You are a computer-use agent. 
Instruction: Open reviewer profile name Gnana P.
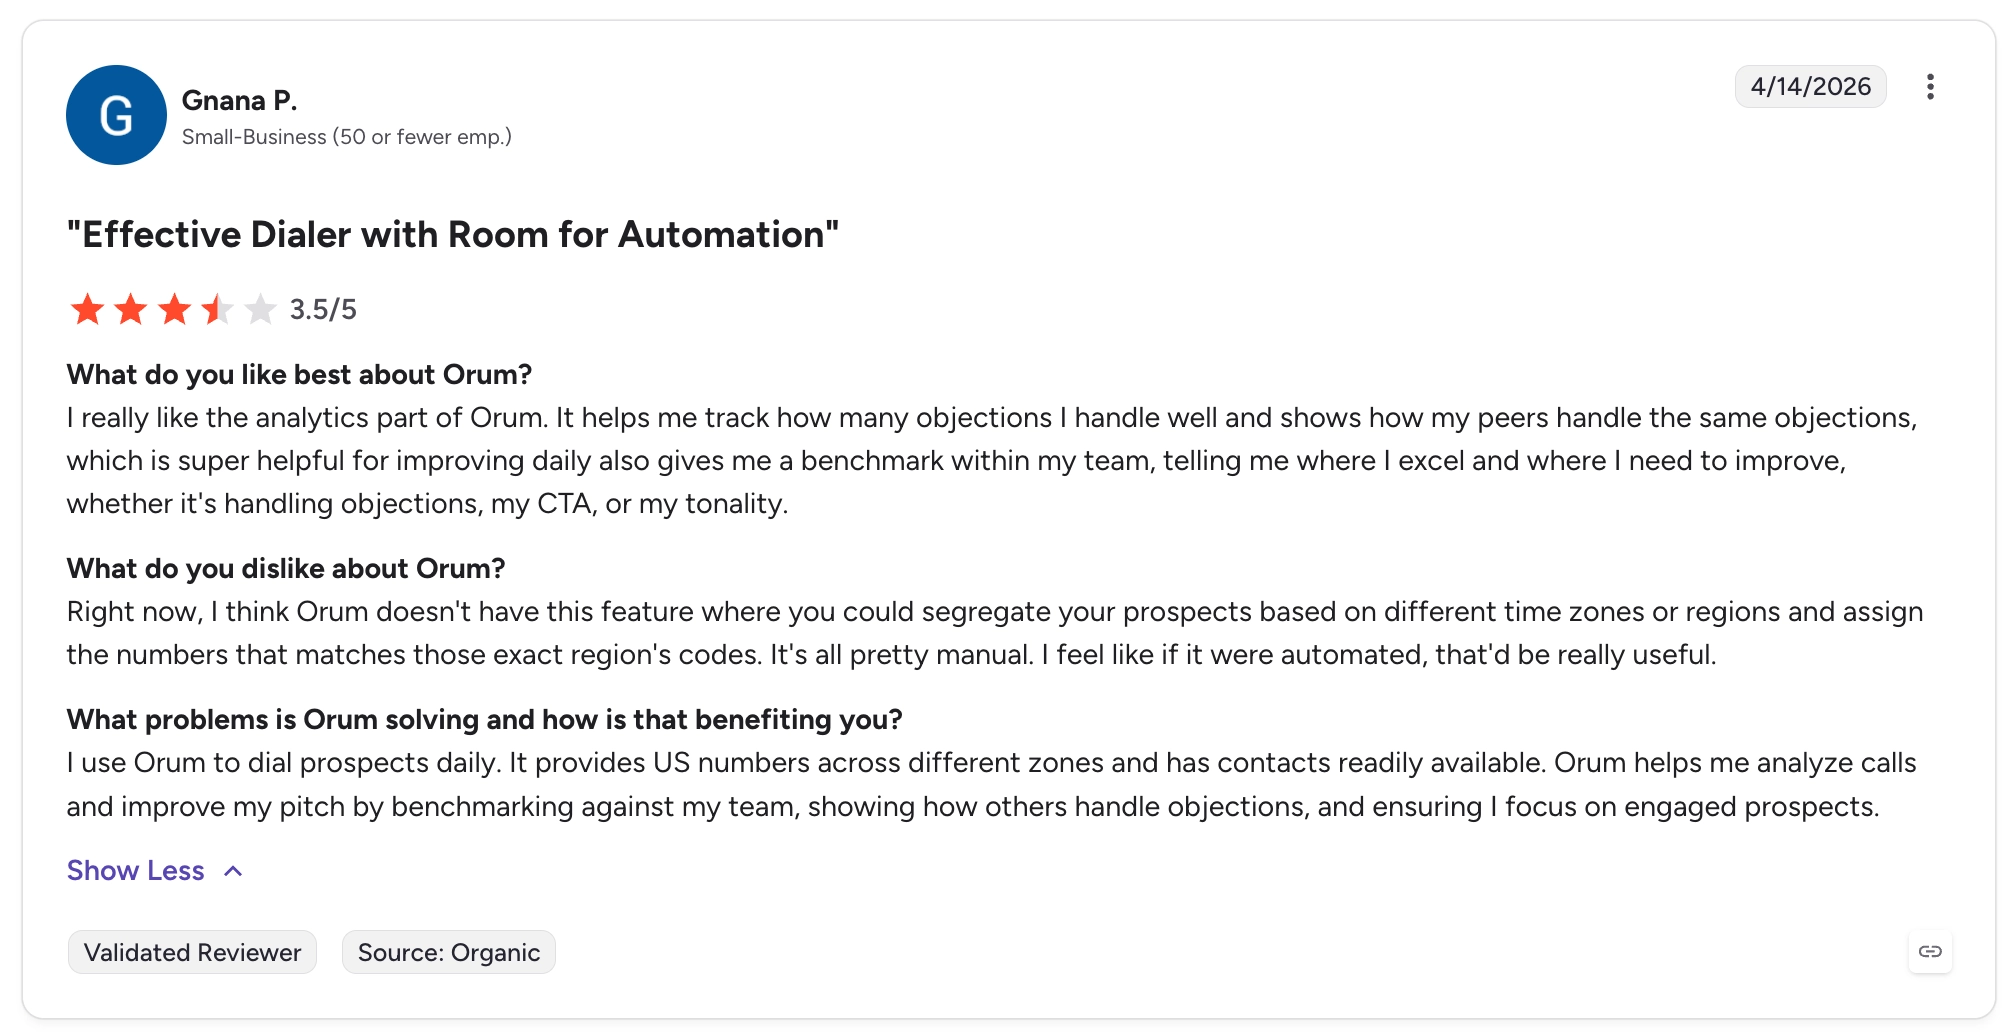[240, 100]
